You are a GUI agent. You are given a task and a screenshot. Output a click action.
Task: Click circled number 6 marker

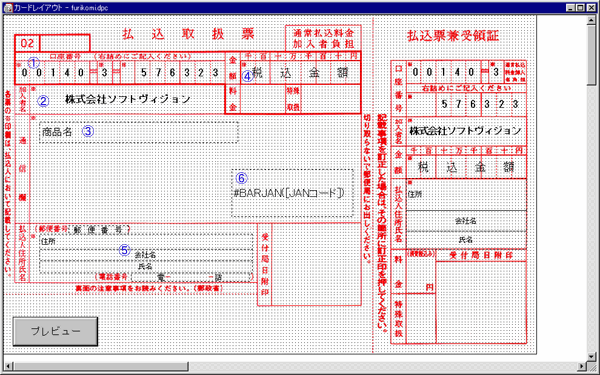pos(241,178)
